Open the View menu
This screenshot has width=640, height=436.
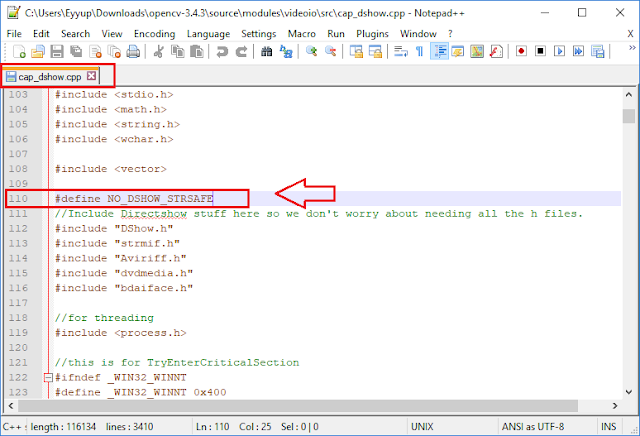(112, 34)
